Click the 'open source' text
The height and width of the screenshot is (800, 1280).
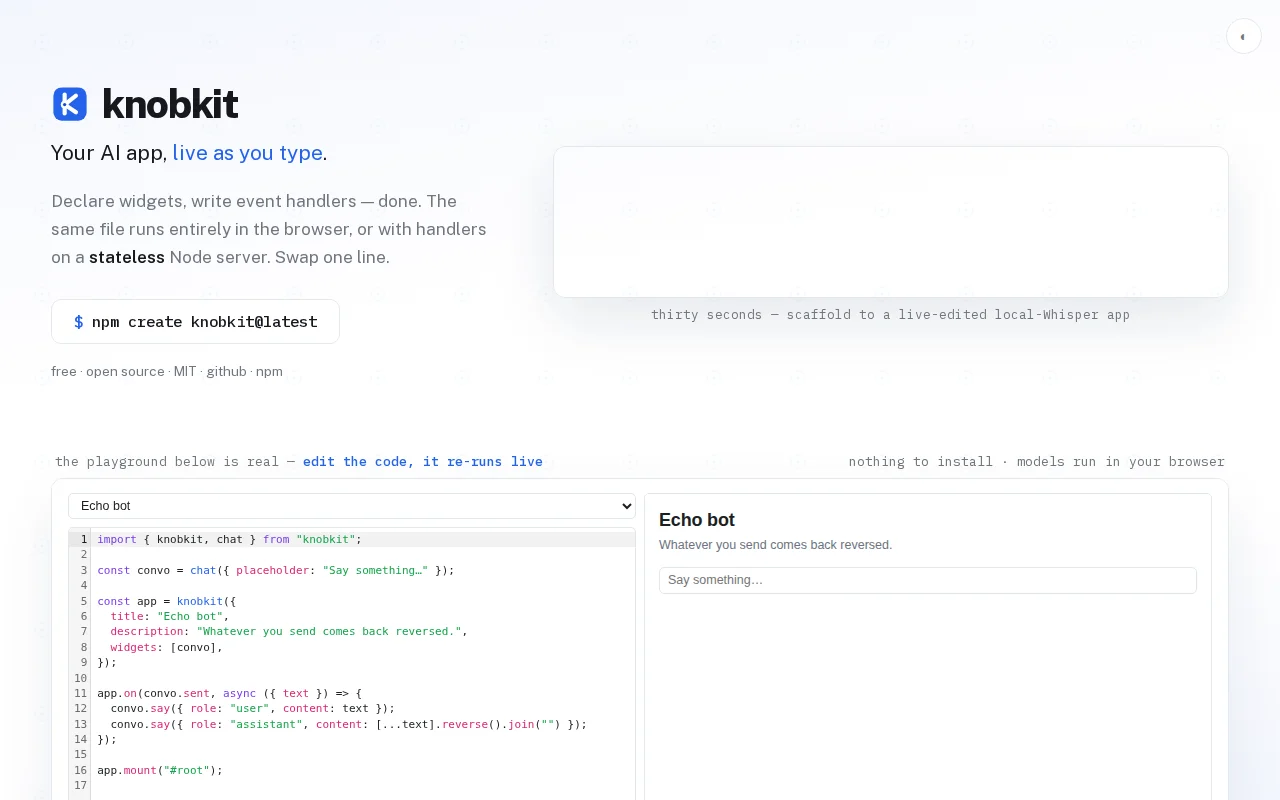pos(125,372)
